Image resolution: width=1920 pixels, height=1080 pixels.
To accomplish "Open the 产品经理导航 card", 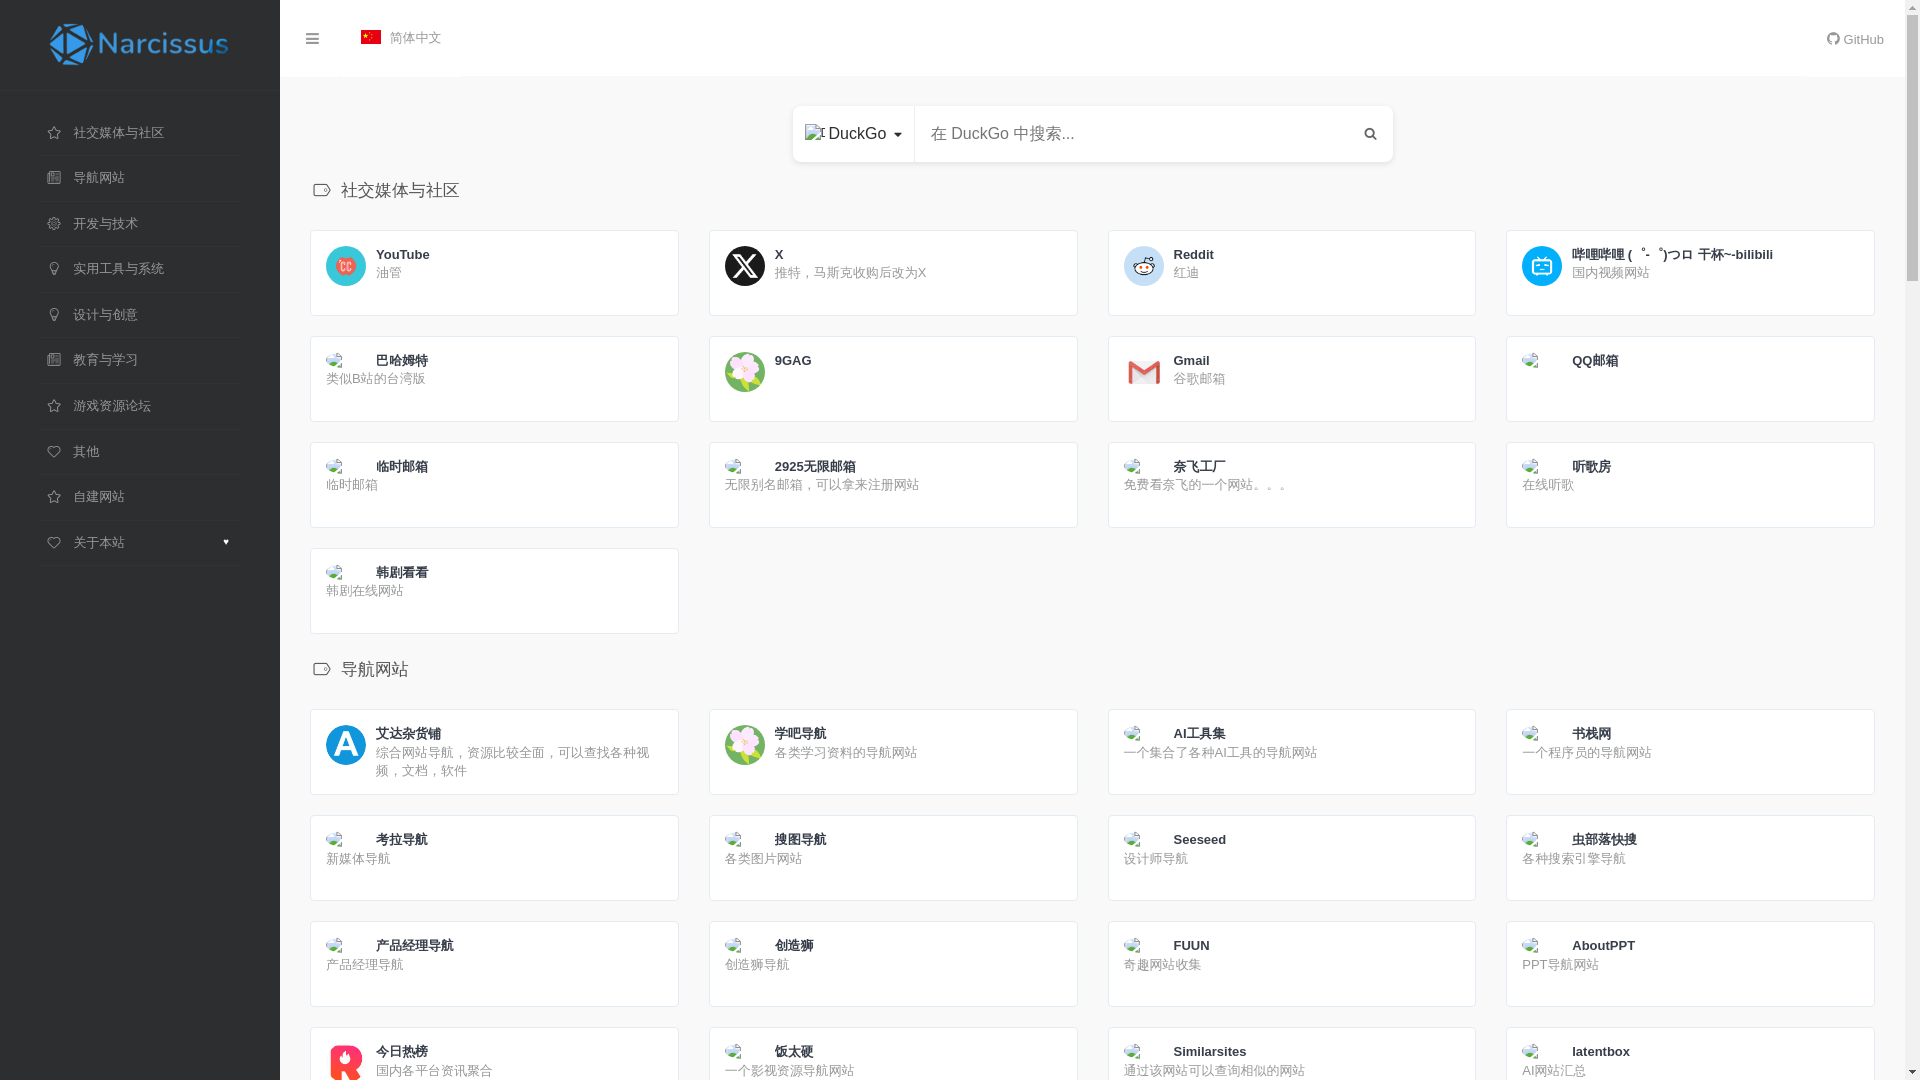I will pyautogui.click(x=494, y=964).
